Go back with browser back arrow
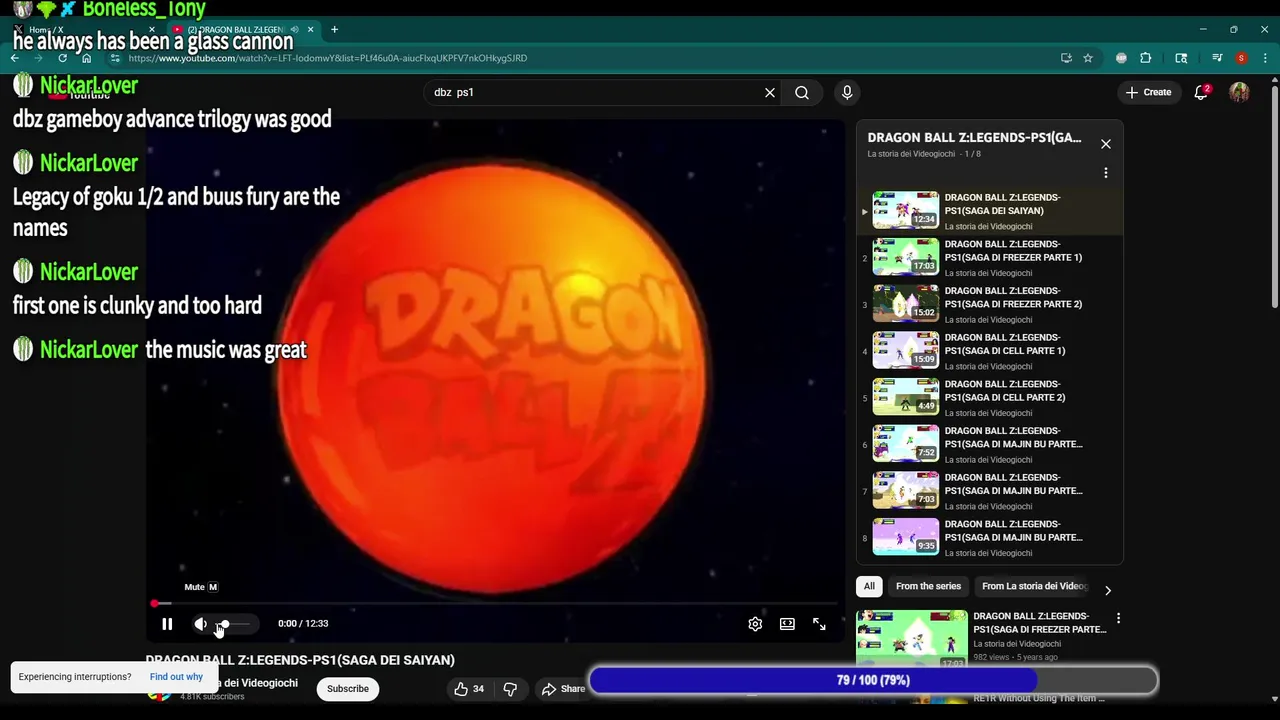 (15, 58)
